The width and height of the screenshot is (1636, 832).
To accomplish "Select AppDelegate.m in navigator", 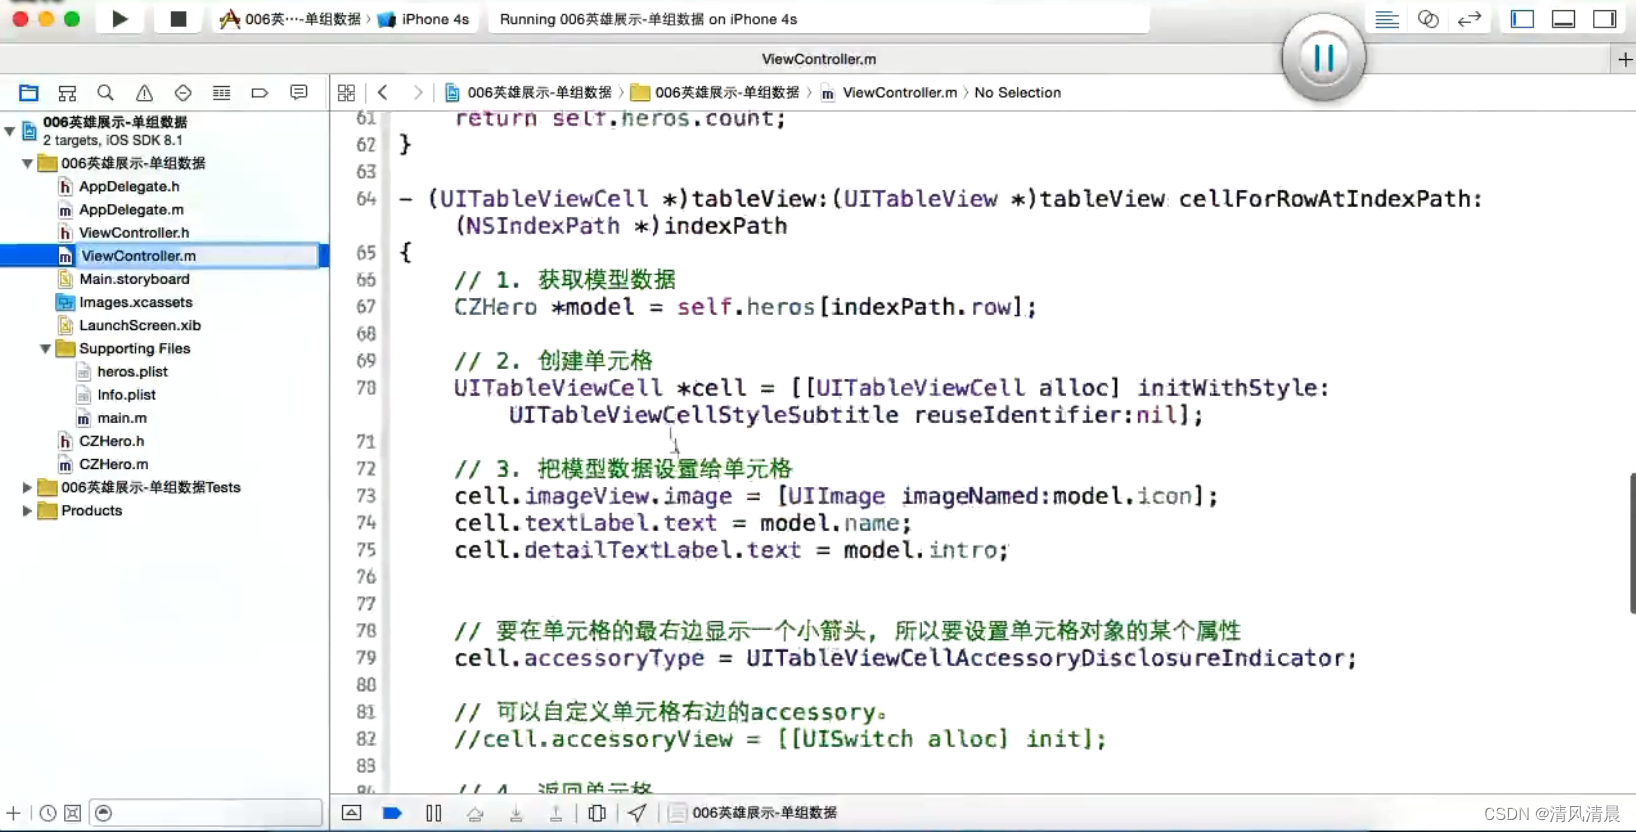I will click(131, 210).
